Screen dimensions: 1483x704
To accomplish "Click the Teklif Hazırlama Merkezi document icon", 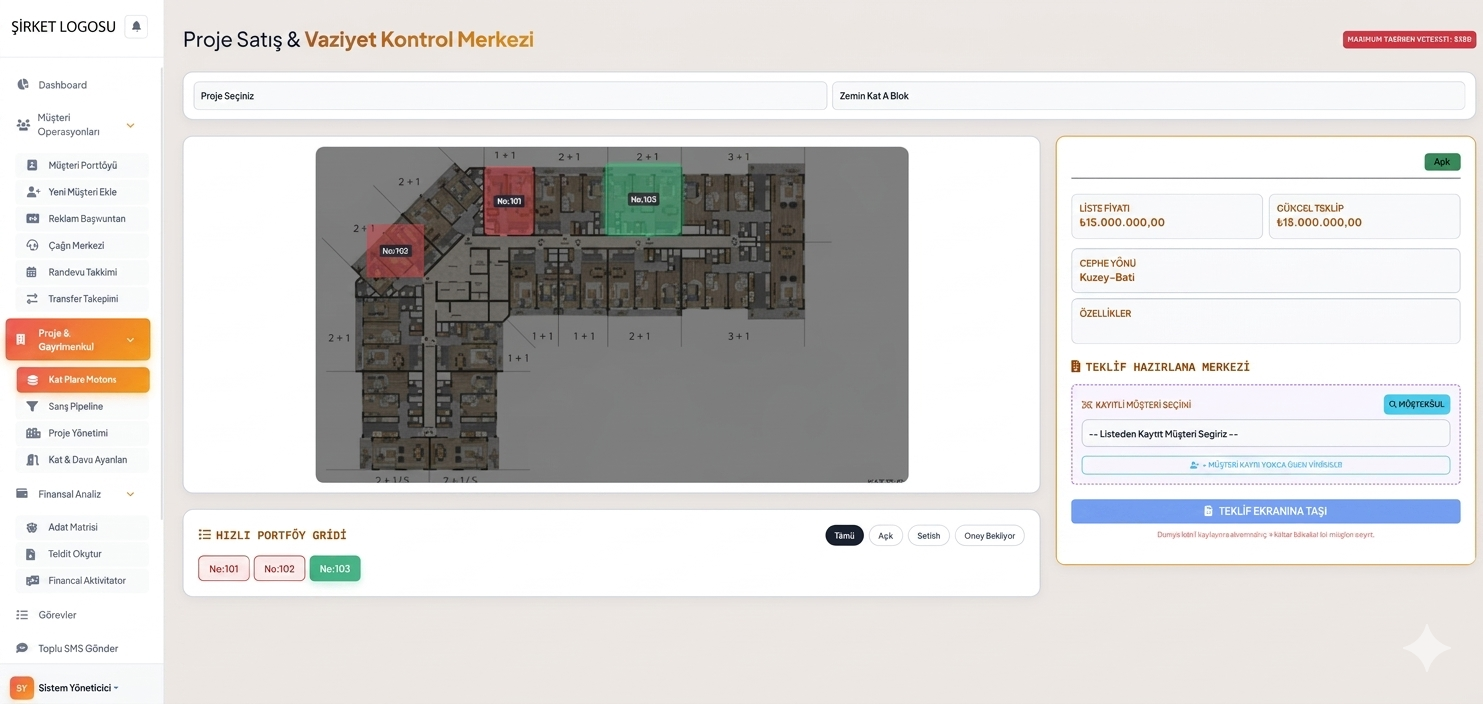I will 1076,367.
